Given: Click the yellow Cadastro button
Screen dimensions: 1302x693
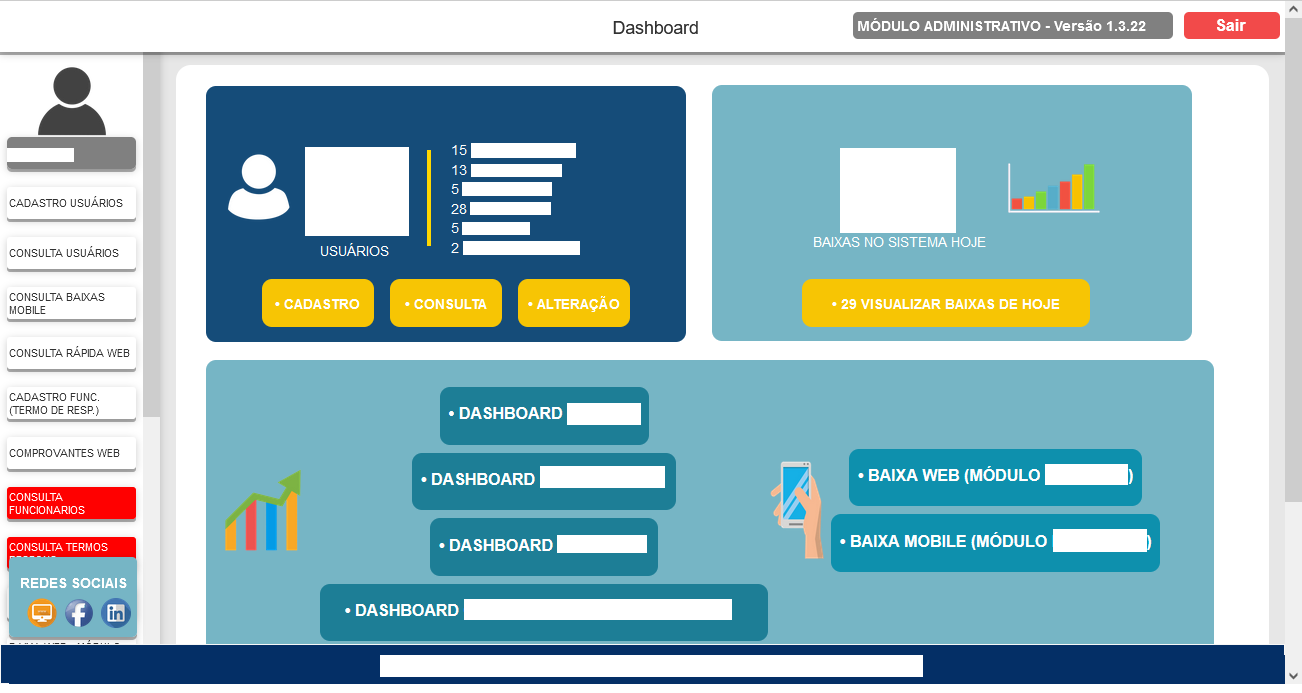Looking at the screenshot, I should click(x=317, y=302).
